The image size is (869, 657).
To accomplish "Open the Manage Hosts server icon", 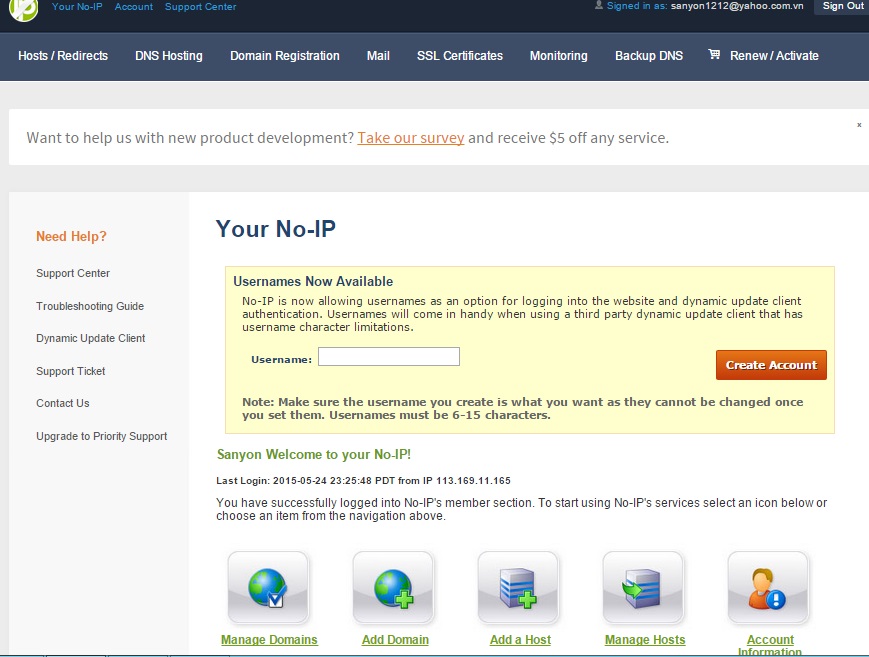I will pos(643,588).
